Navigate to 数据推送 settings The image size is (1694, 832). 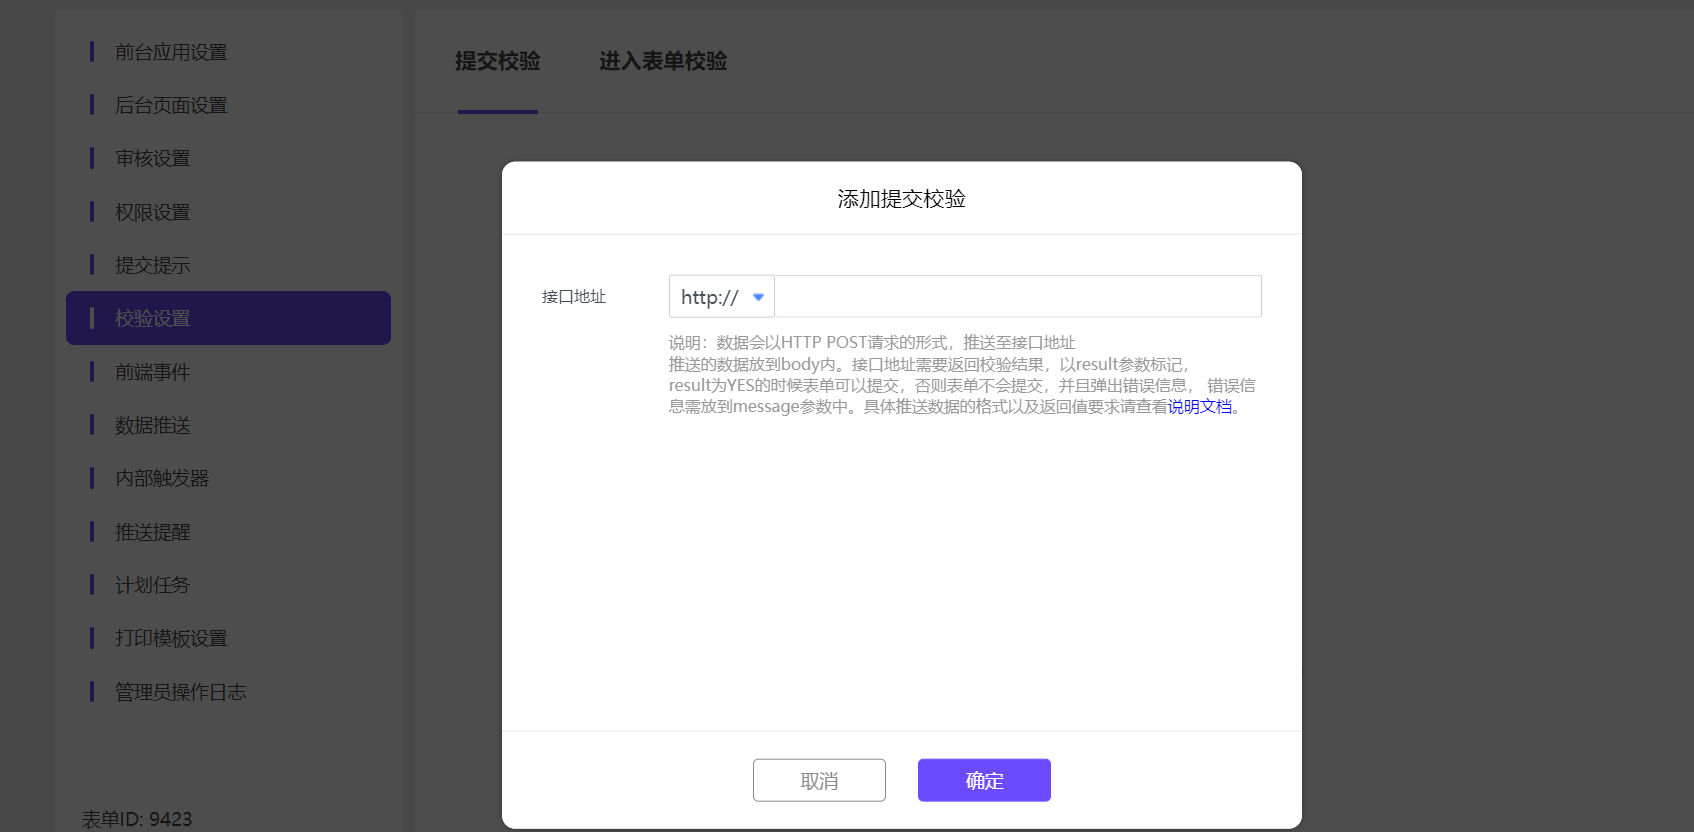152,425
